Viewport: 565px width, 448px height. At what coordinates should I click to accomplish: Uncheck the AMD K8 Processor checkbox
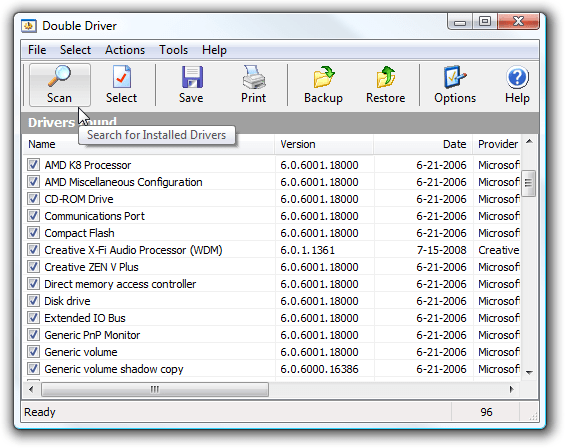coord(33,165)
